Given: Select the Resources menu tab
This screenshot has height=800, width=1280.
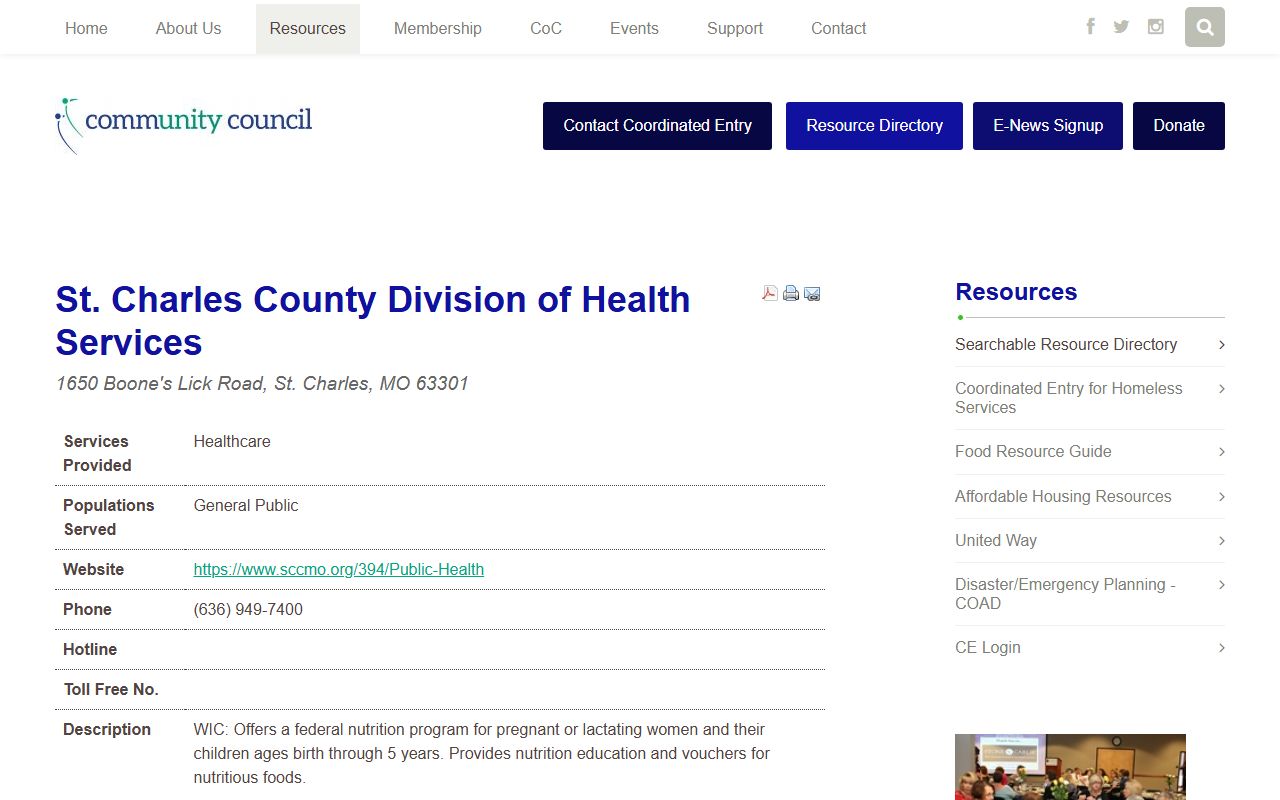Looking at the screenshot, I should (x=308, y=28).
